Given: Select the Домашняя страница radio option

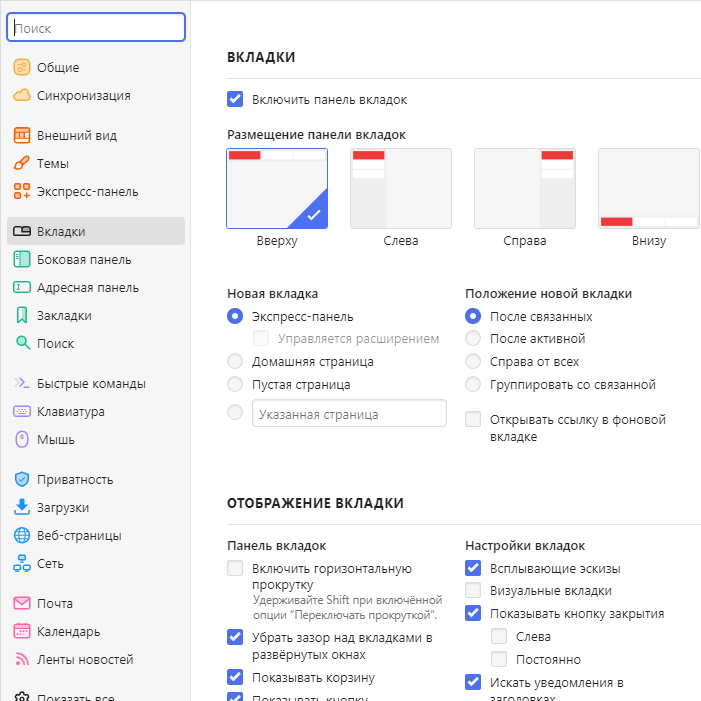Looking at the screenshot, I should 236,362.
